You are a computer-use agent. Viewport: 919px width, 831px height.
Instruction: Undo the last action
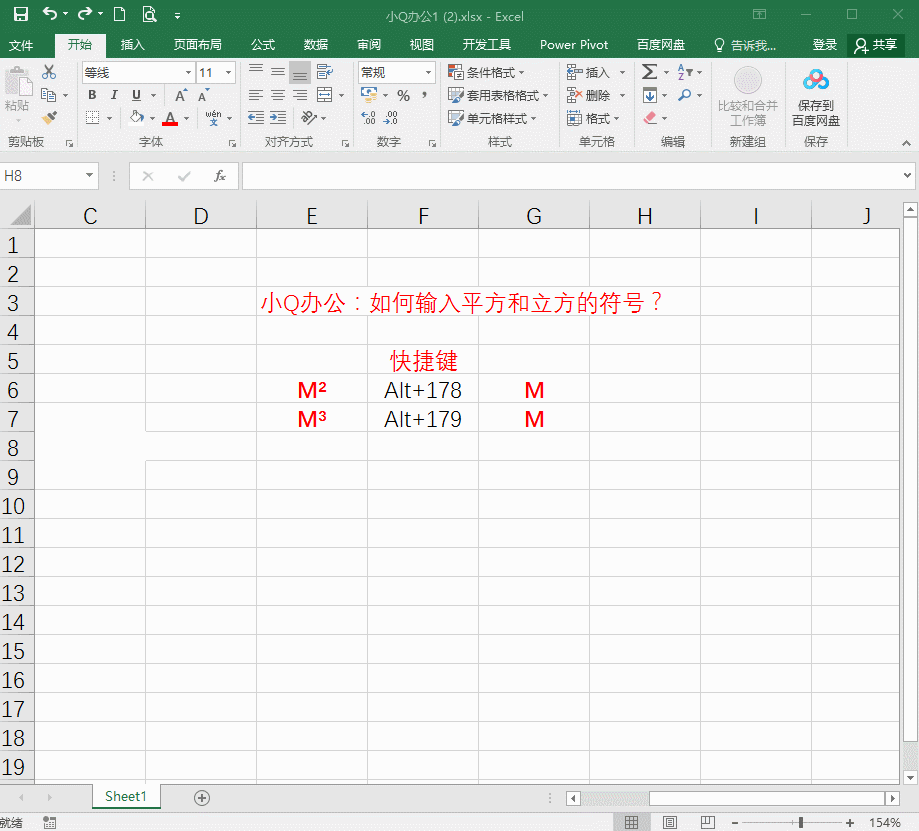click(x=50, y=13)
